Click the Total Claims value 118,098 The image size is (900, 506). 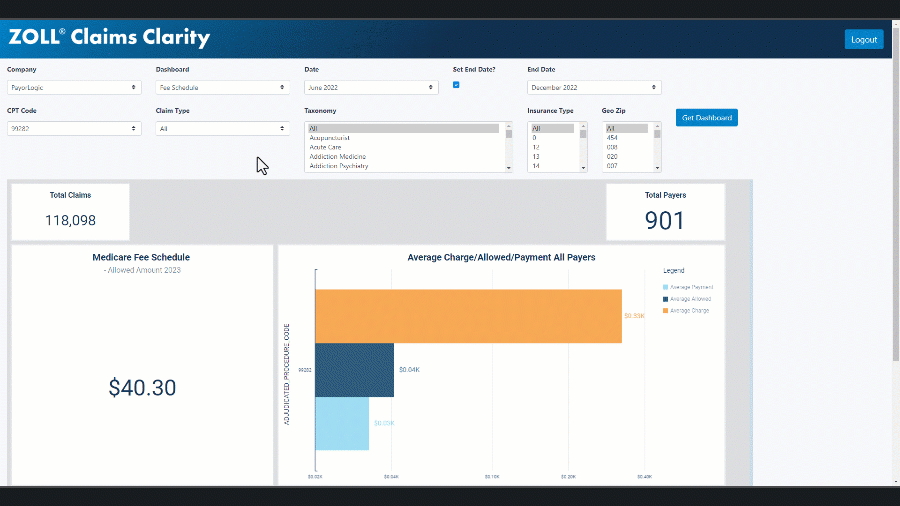71,220
